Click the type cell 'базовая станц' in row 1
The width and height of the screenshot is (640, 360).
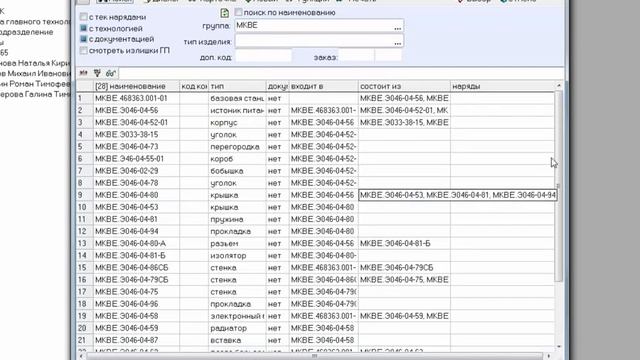pyautogui.click(x=237, y=98)
